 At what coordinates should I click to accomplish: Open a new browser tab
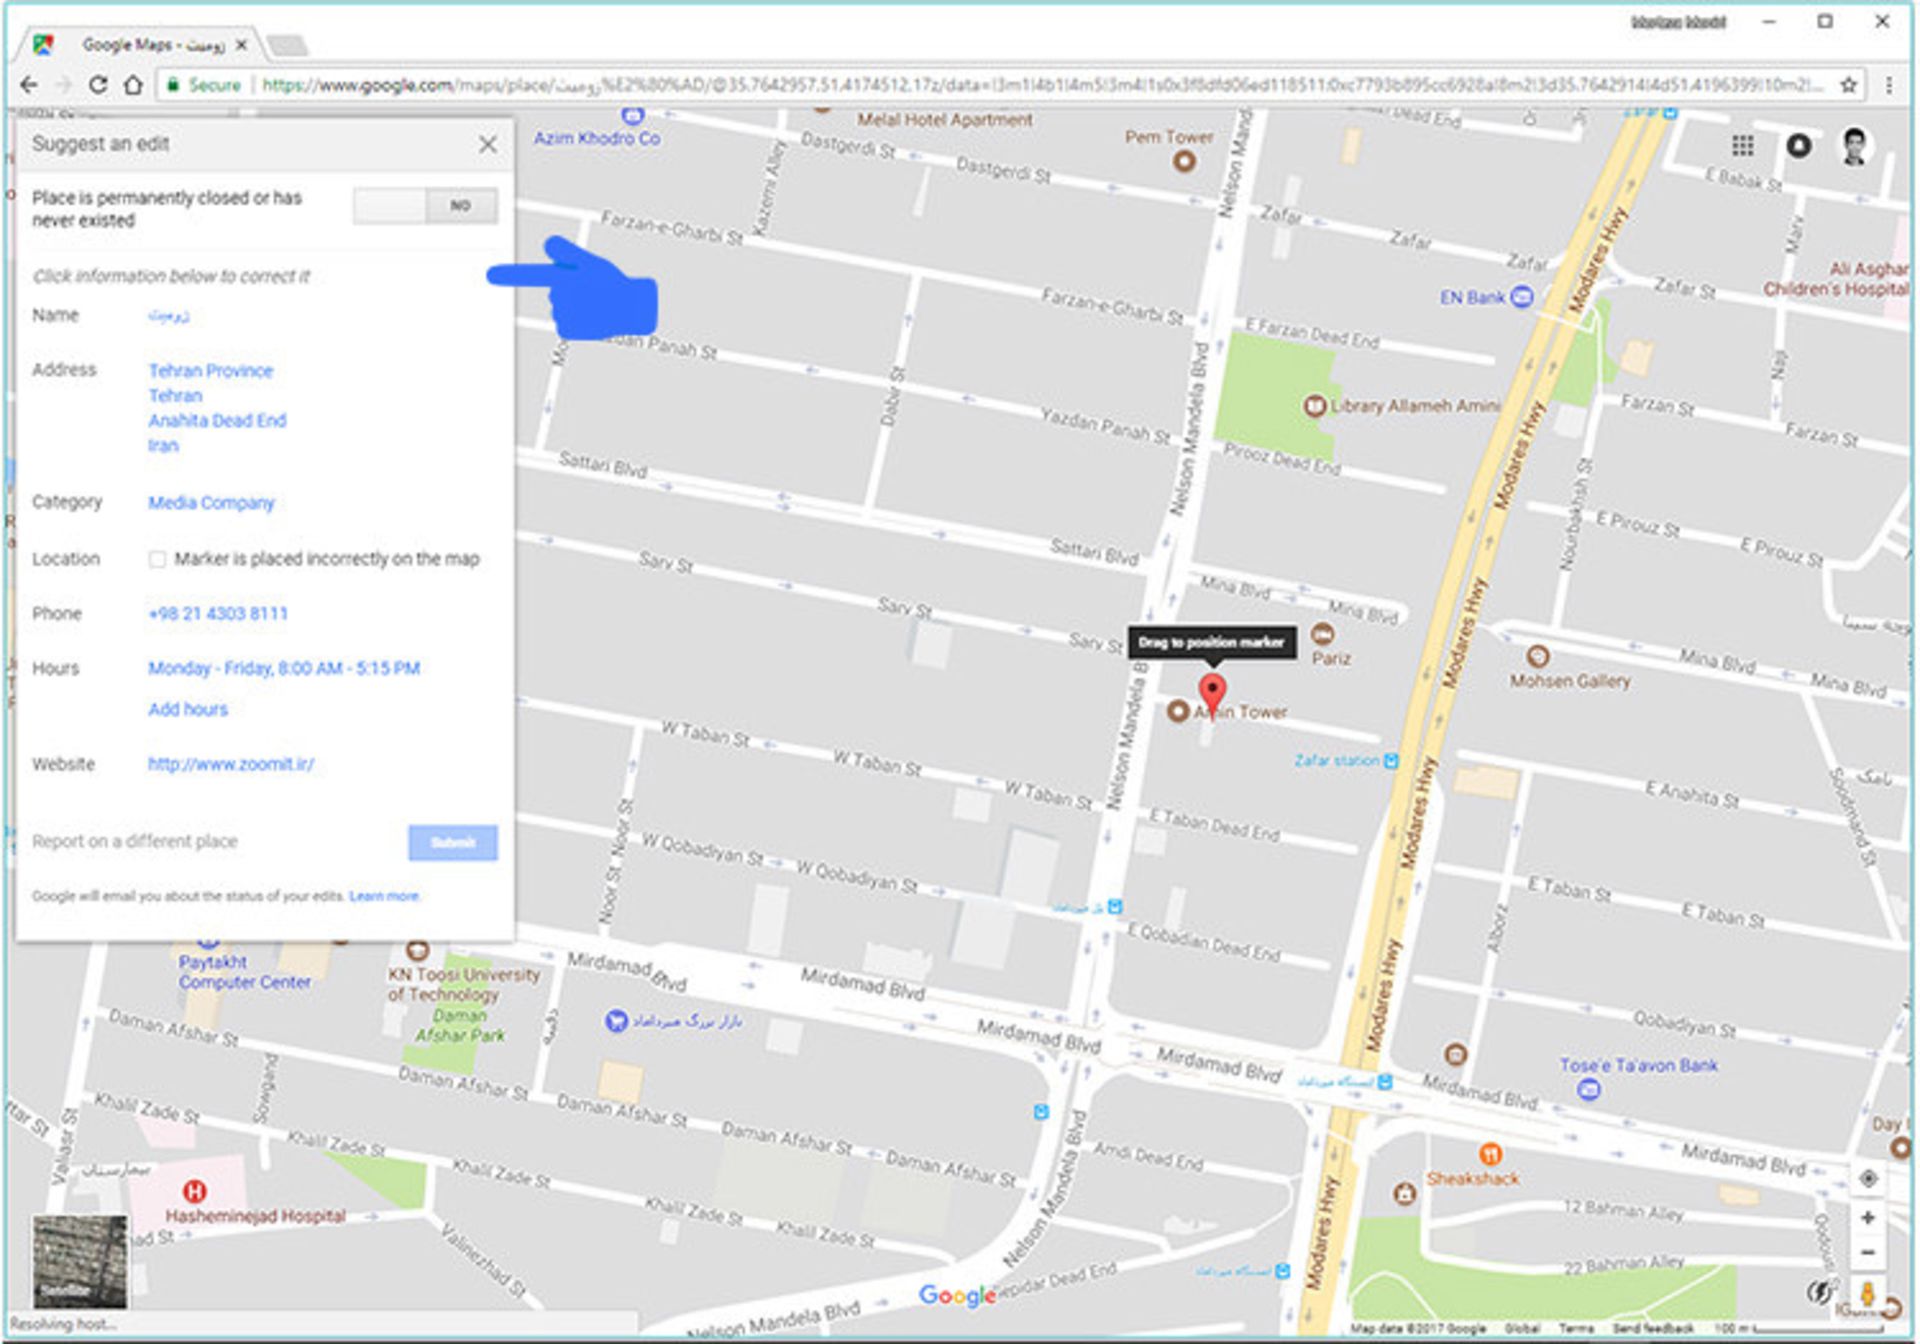(x=288, y=45)
